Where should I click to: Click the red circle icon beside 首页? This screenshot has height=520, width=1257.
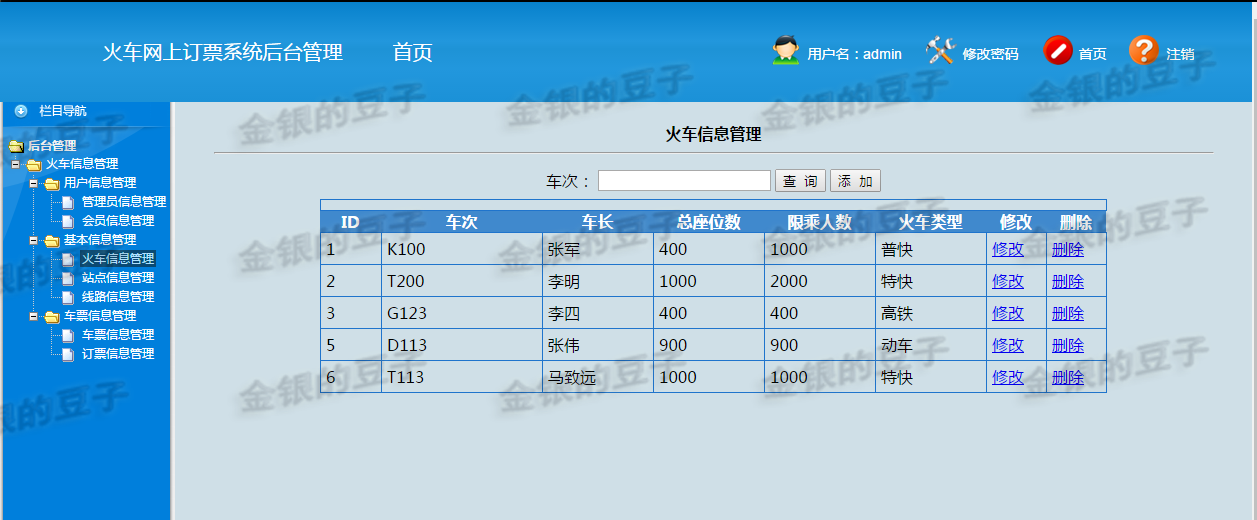1058,51
